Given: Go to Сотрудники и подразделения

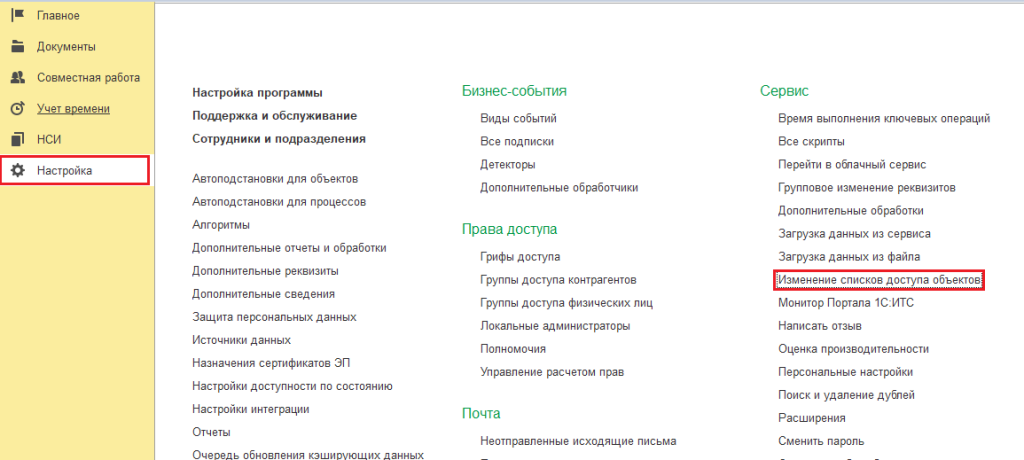Looking at the screenshot, I should point(278,139).
